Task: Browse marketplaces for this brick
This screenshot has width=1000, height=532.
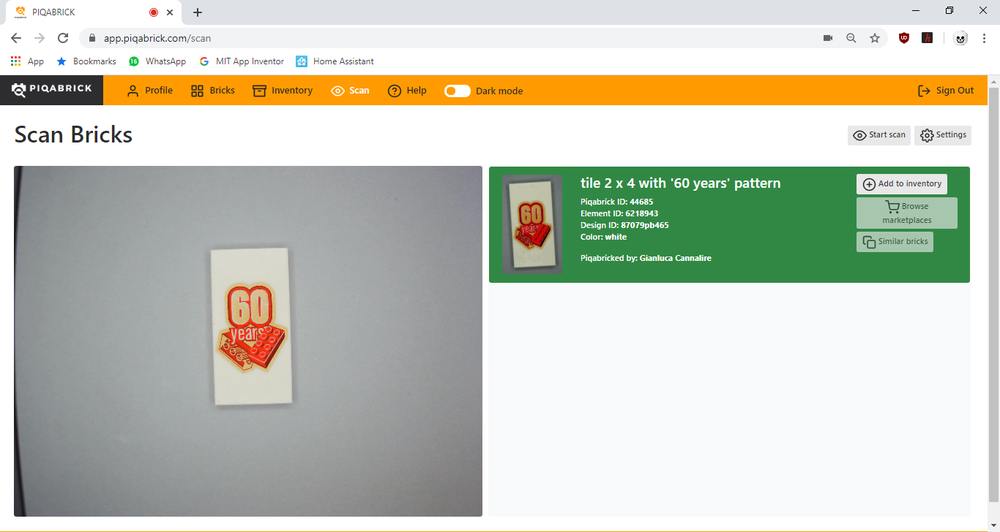Action: [906, 213]
